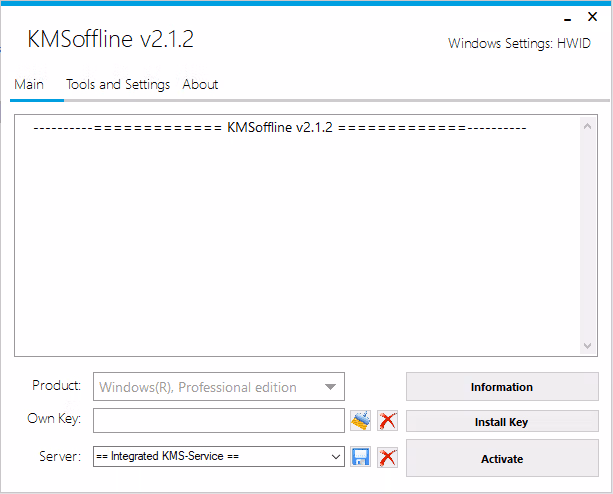Open the About tab
613x494 pixels.
200,84
